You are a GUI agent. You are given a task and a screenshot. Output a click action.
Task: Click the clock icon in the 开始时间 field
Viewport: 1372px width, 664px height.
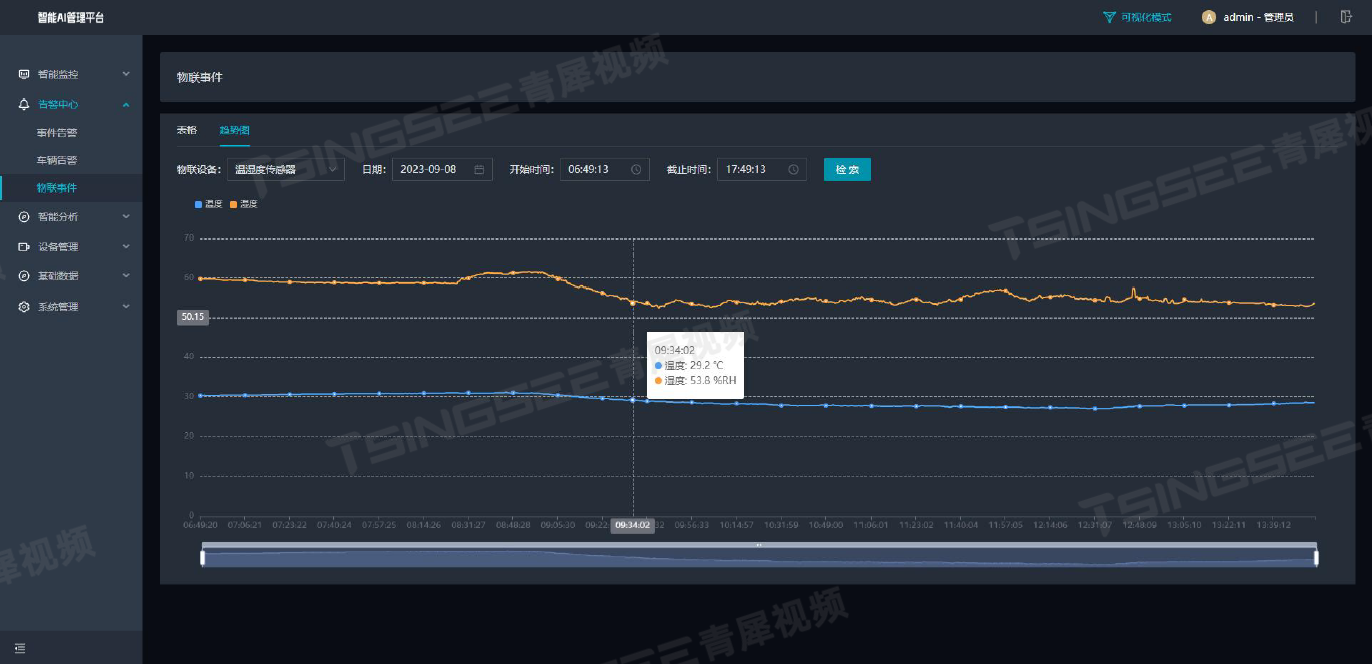click(x=636, y=169)
